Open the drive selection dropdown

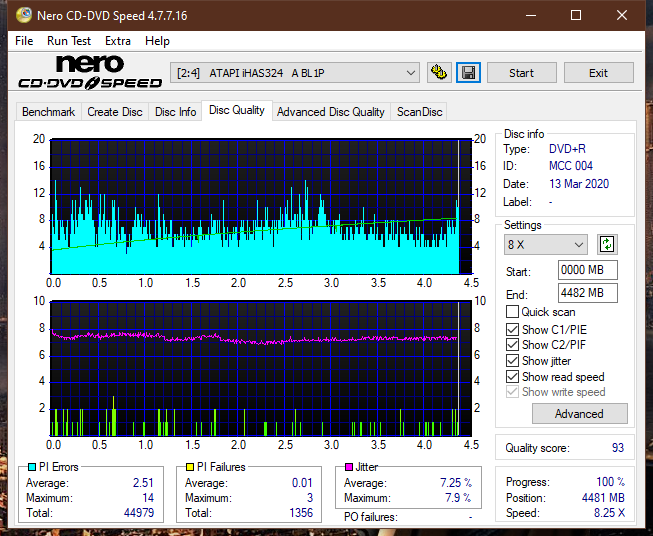[294, 73]
